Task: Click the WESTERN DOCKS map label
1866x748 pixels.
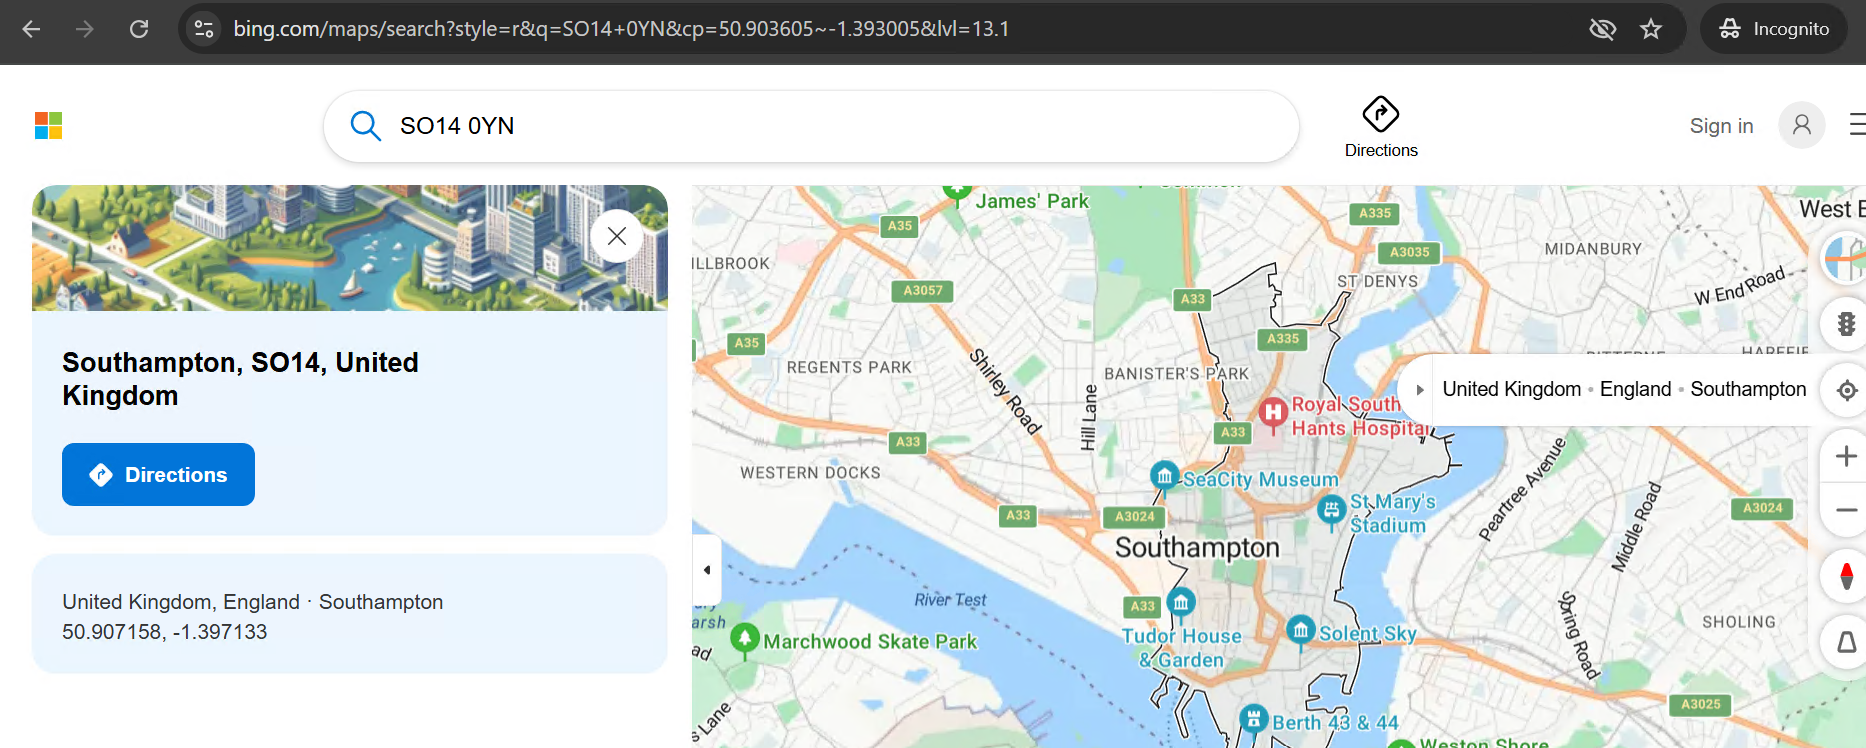Action: coord(811,473)
